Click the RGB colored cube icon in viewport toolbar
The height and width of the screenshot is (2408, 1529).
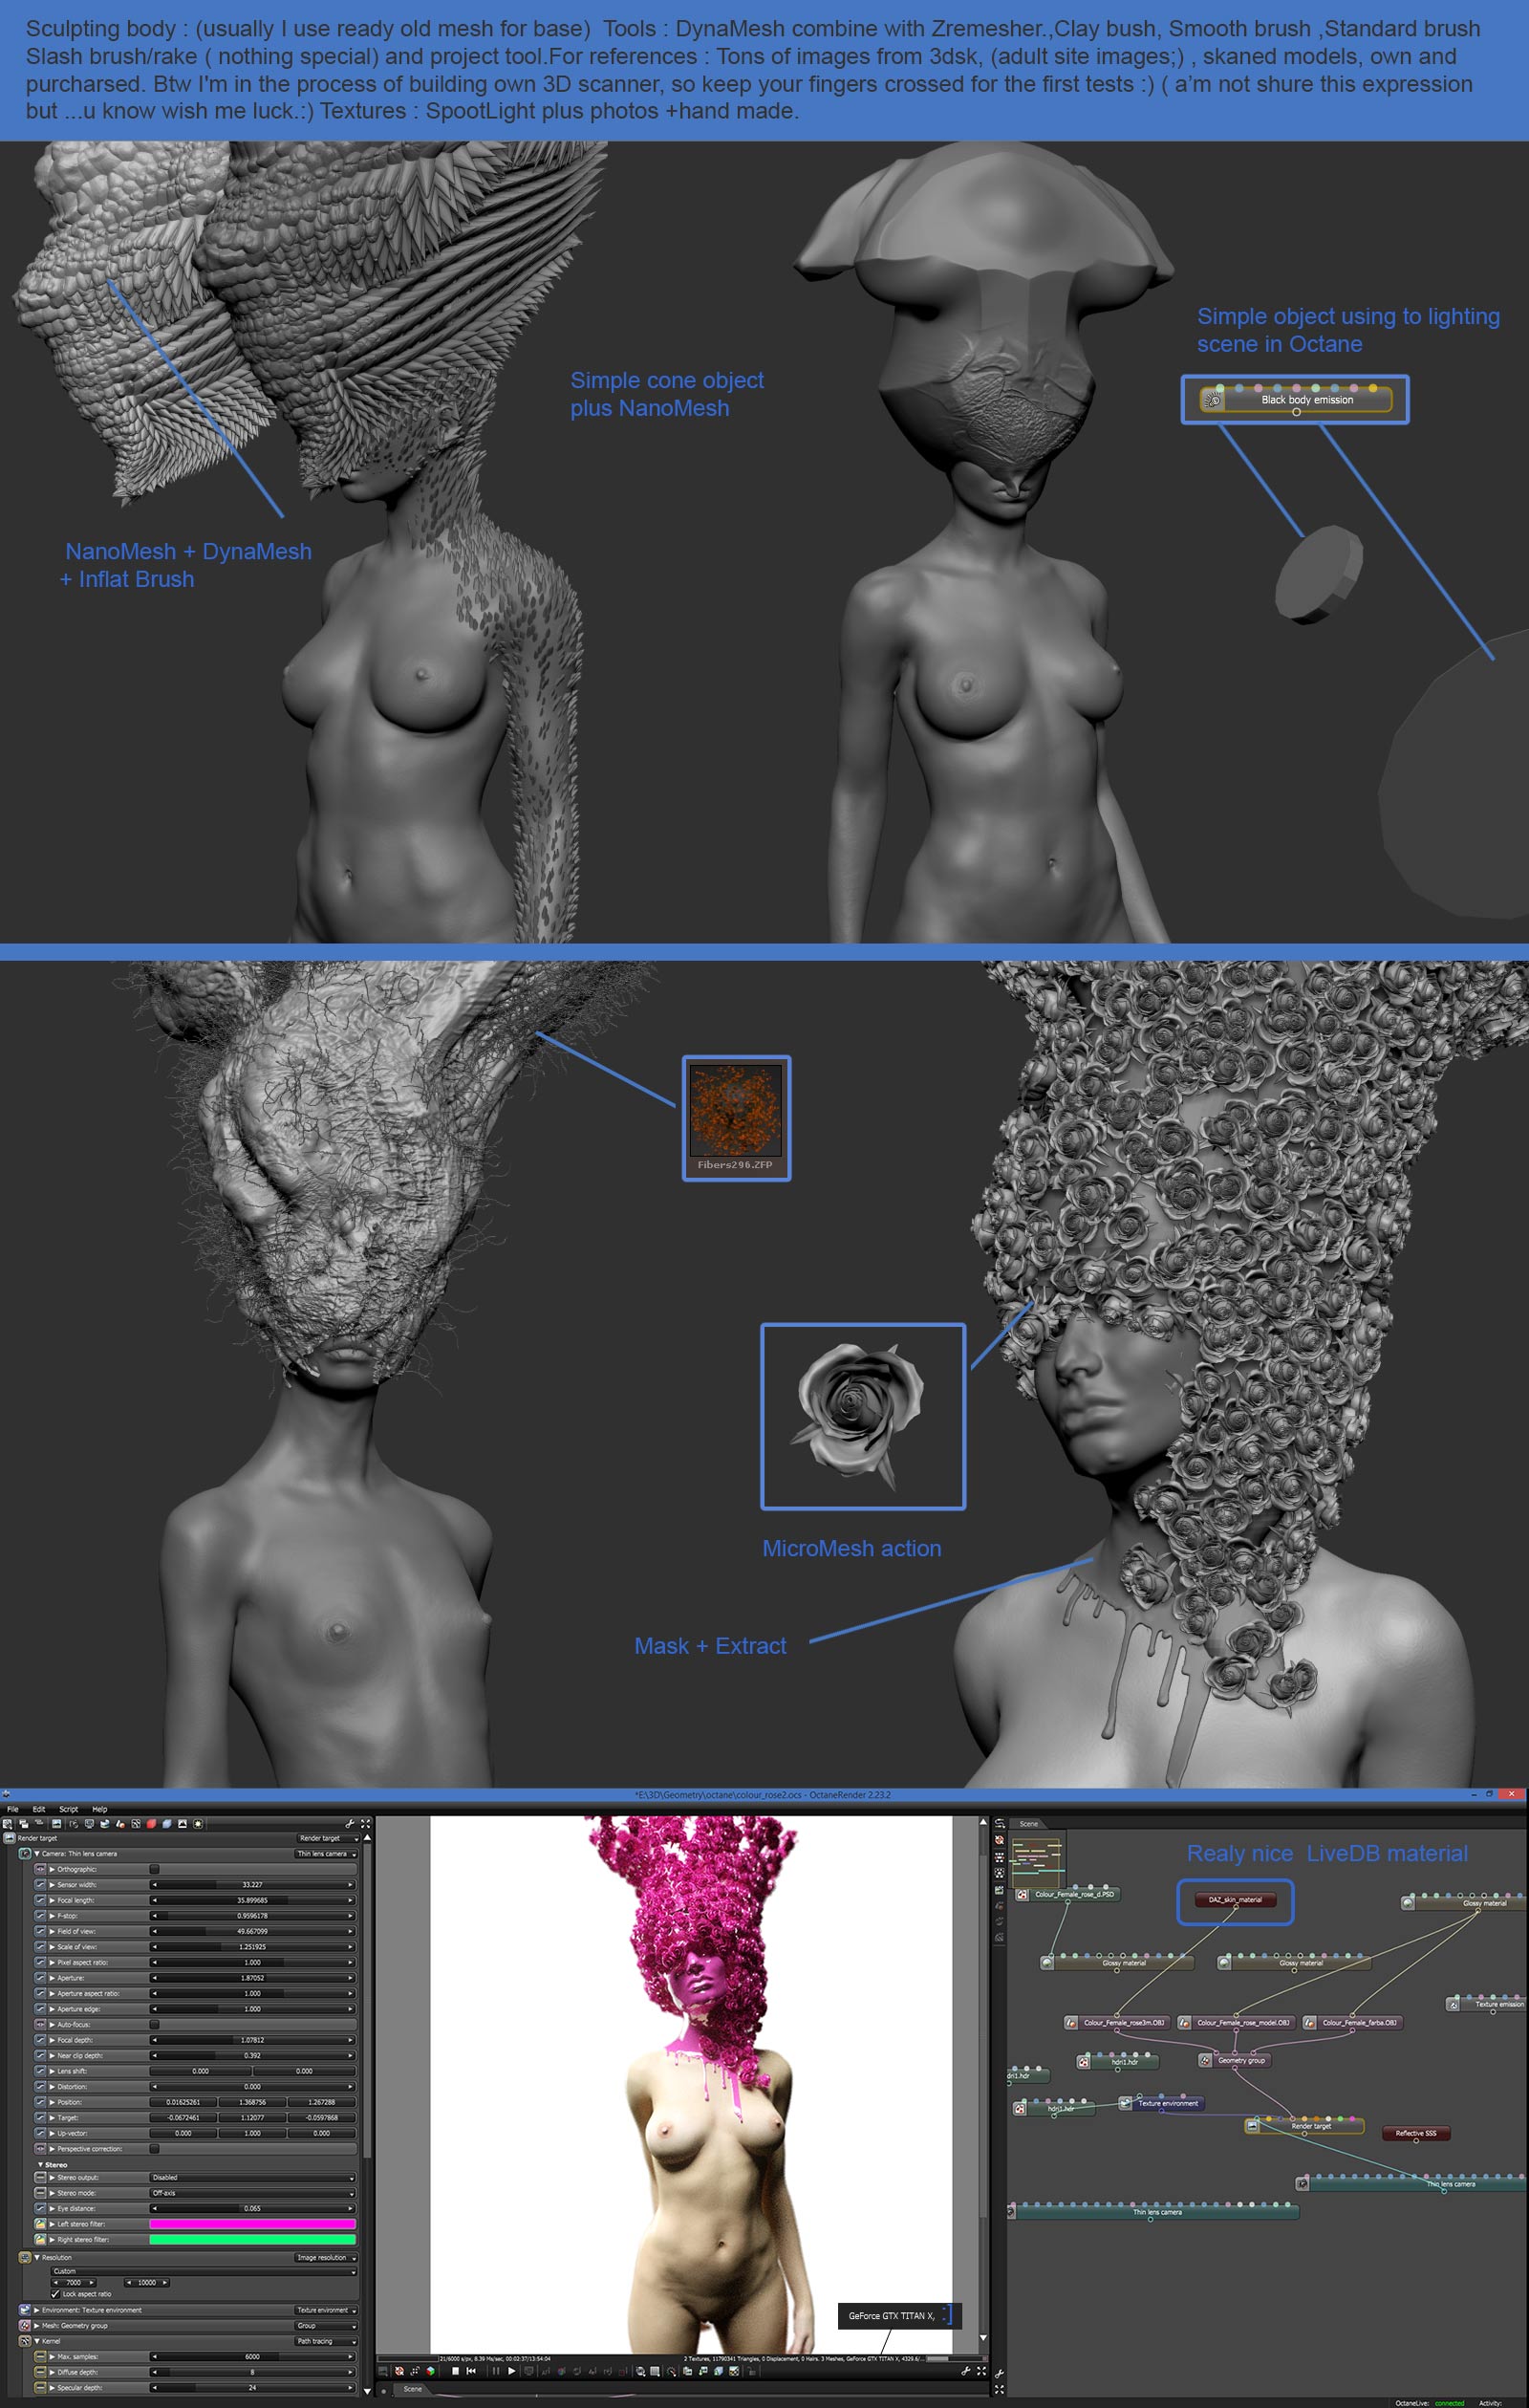[431, 2371]
